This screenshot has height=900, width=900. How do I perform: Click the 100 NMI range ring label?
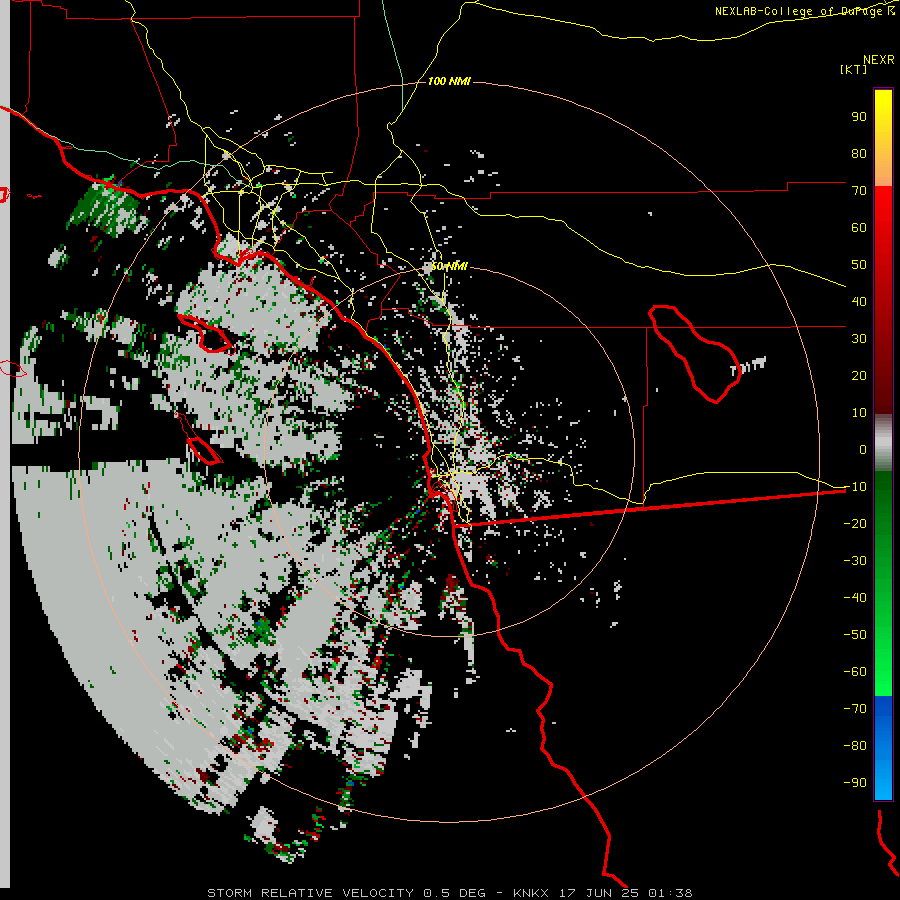tap(449, 82)
